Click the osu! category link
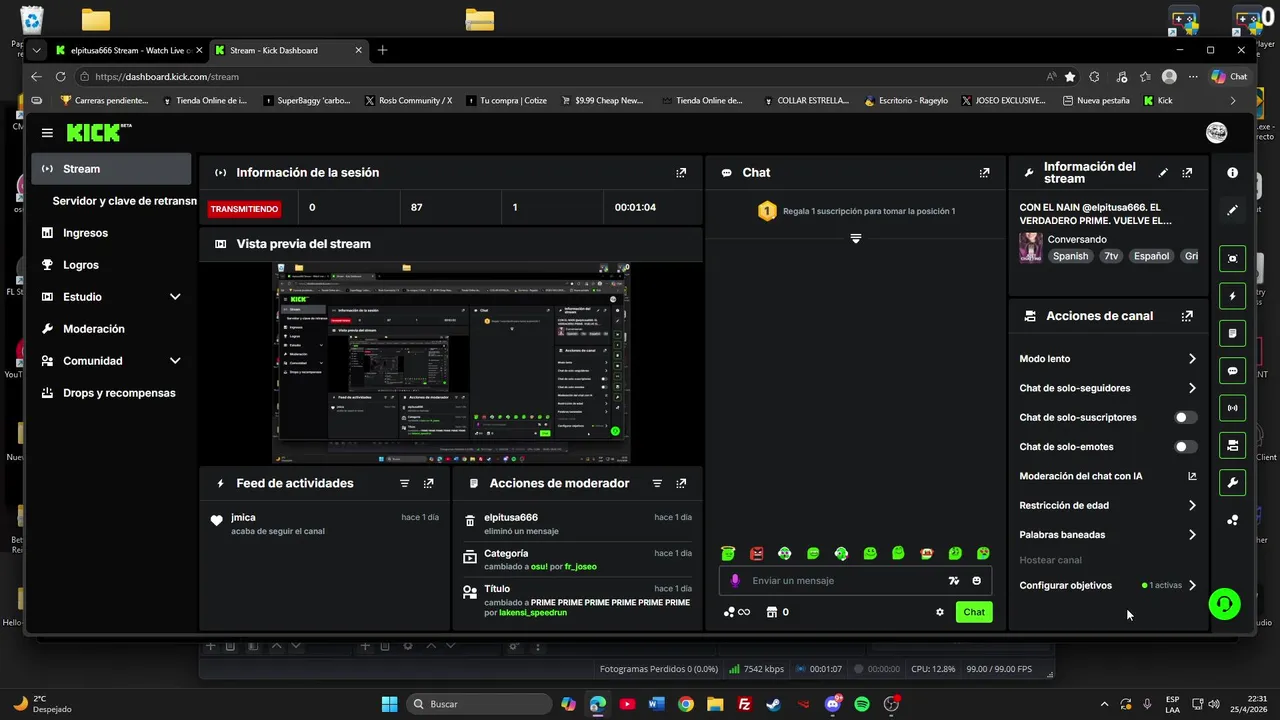1280x720 pixels. (540, 567)
